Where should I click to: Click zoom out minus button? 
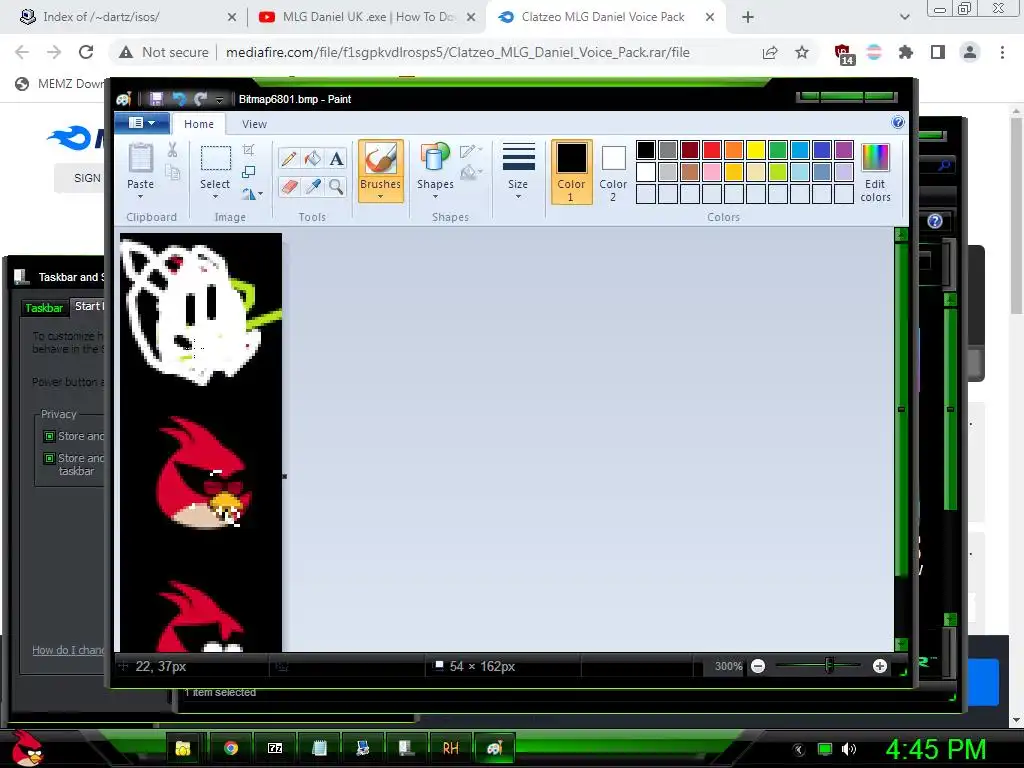pos(758,666)
